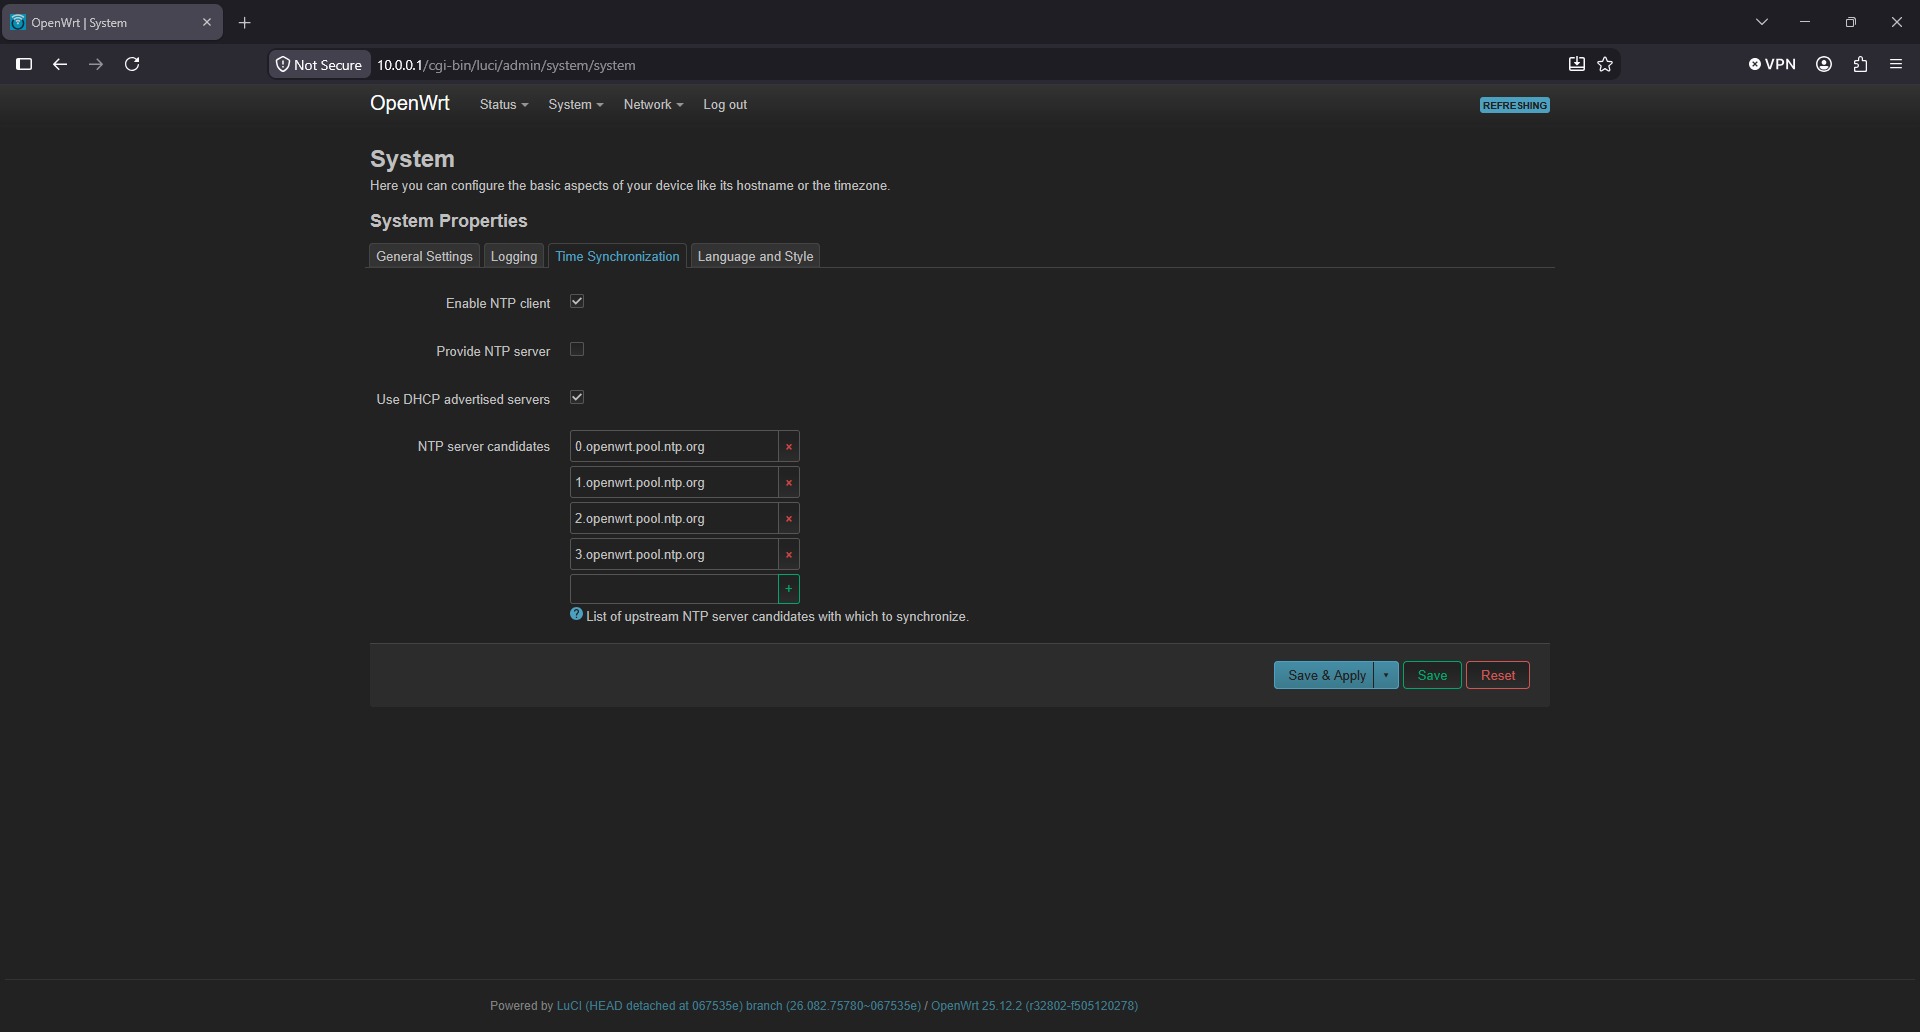Screen dimensions: 1920x1032
Task: Click the help icon beside NTP candidates hint
Action: (576, 615)
